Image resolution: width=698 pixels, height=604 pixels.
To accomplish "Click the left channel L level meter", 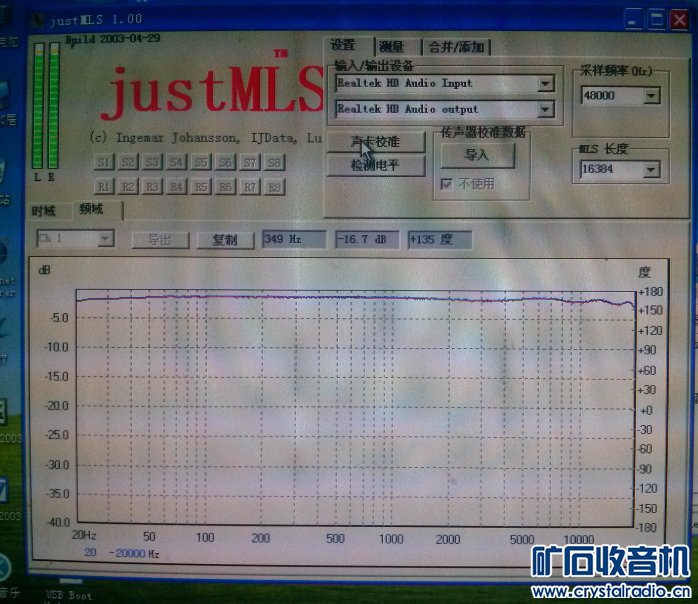I will (x=38, y=105).
